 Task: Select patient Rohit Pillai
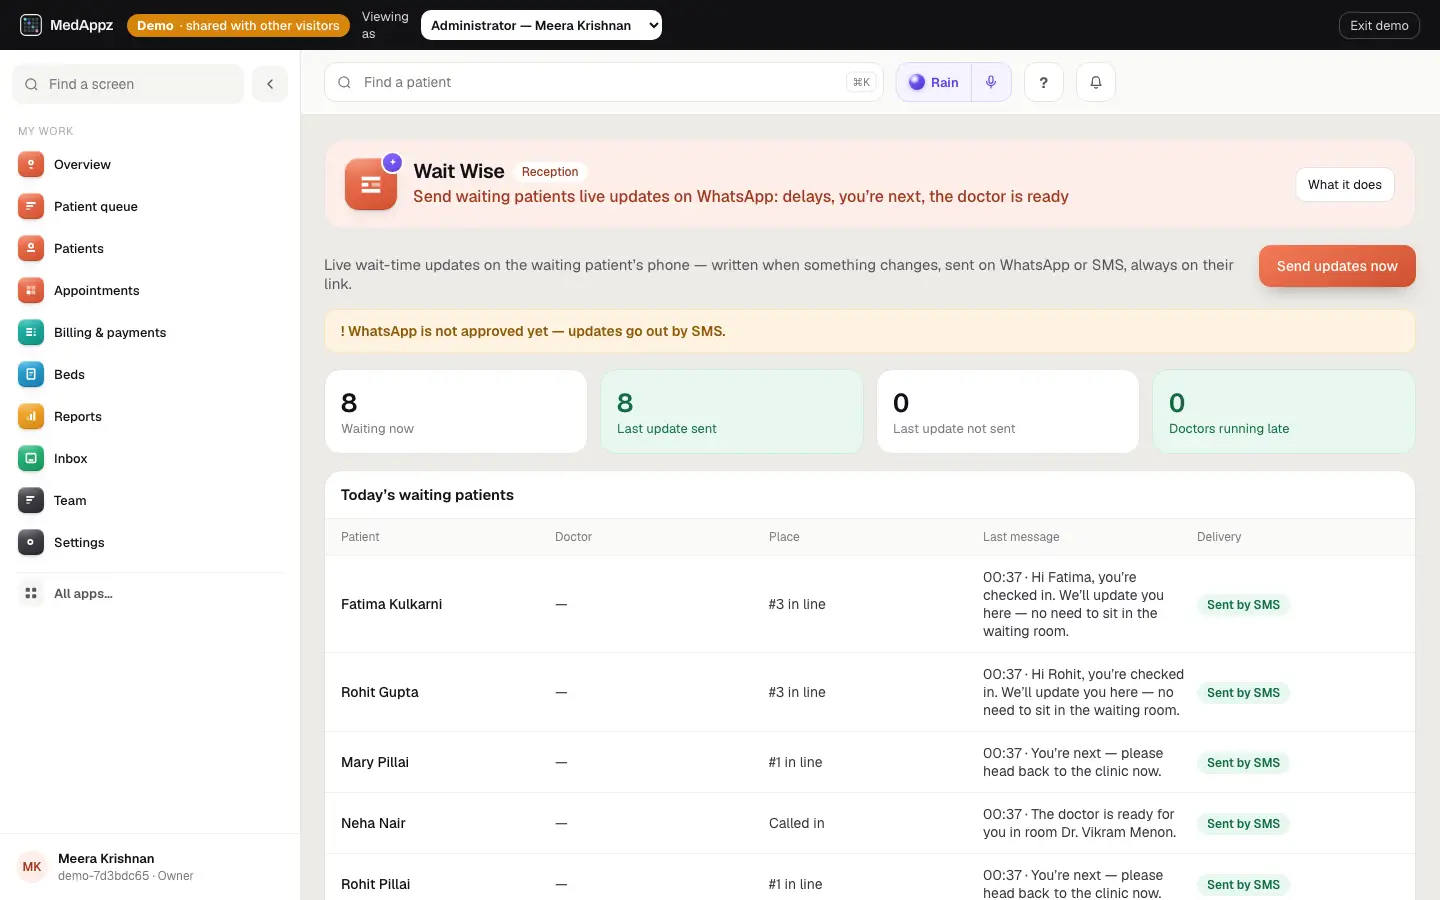click(376, 884)
